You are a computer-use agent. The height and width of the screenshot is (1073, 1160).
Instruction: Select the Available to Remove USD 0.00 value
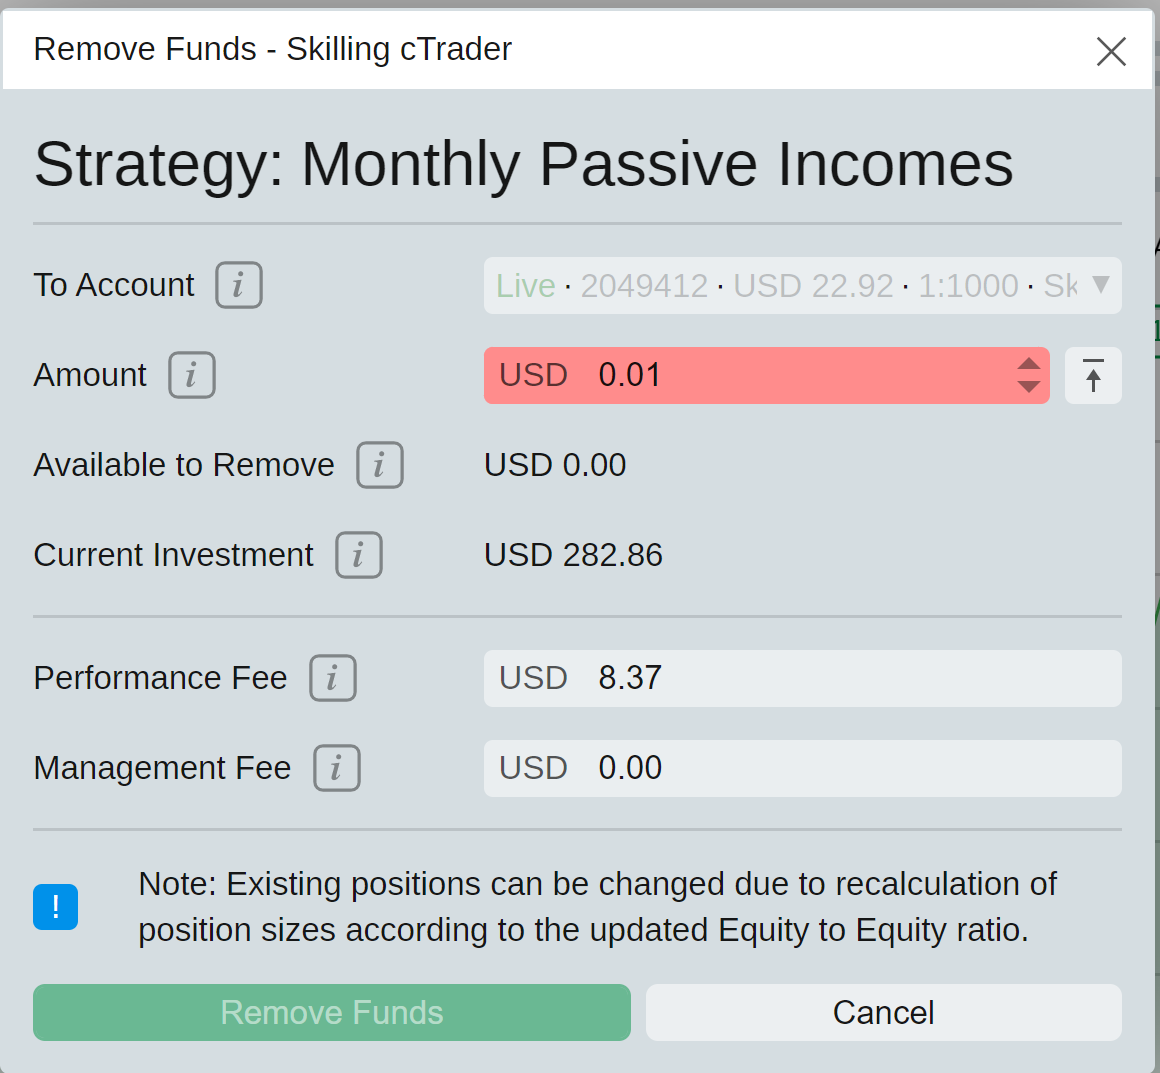tap(555, 465)
